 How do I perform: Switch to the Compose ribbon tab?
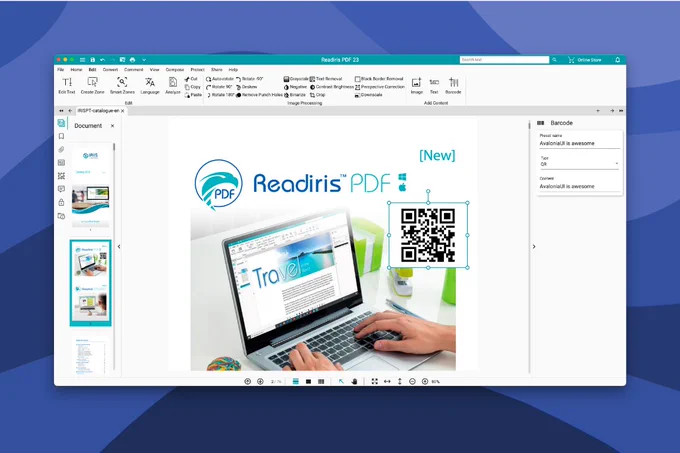tap(175, 69)
